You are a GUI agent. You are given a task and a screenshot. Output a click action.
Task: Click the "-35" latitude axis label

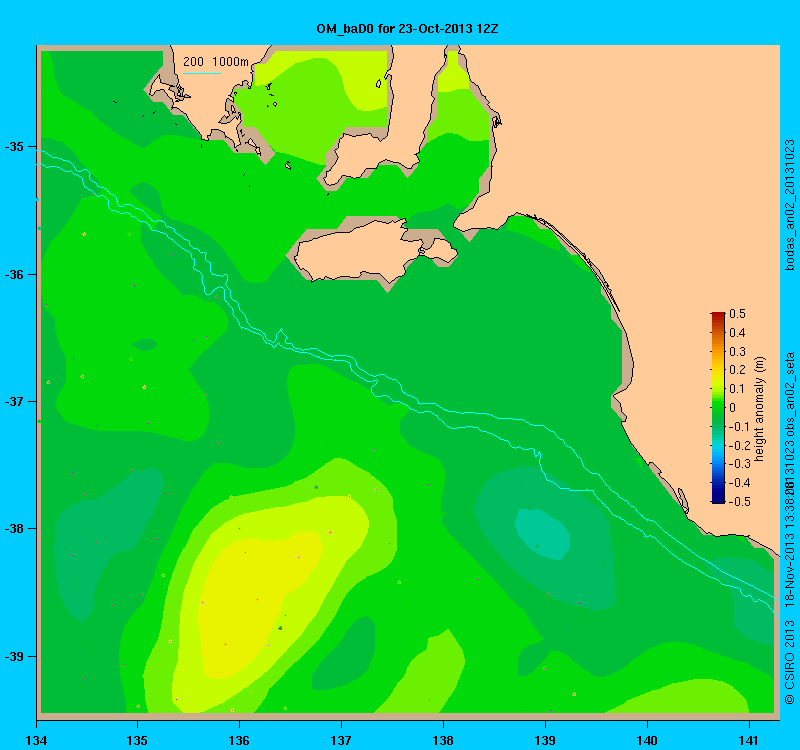15,147
